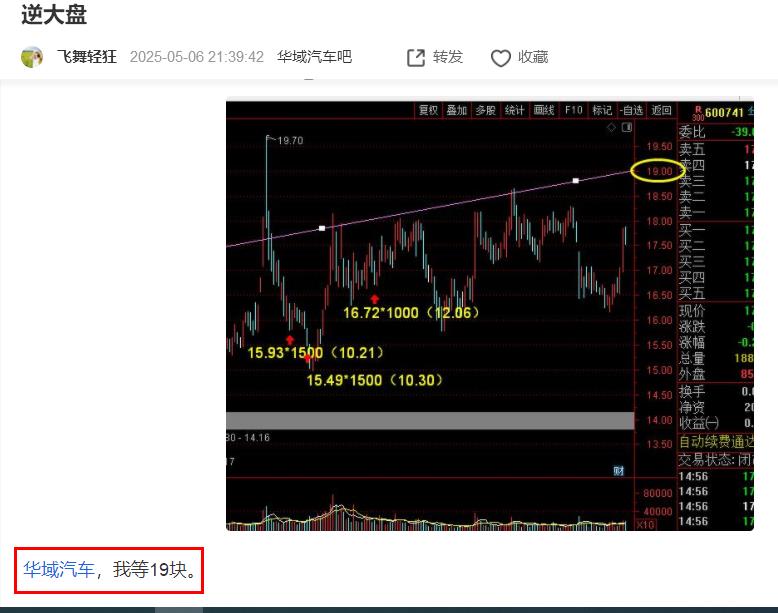
Task: Choose the 画线 drawing tool
Action: coord(544,110)
